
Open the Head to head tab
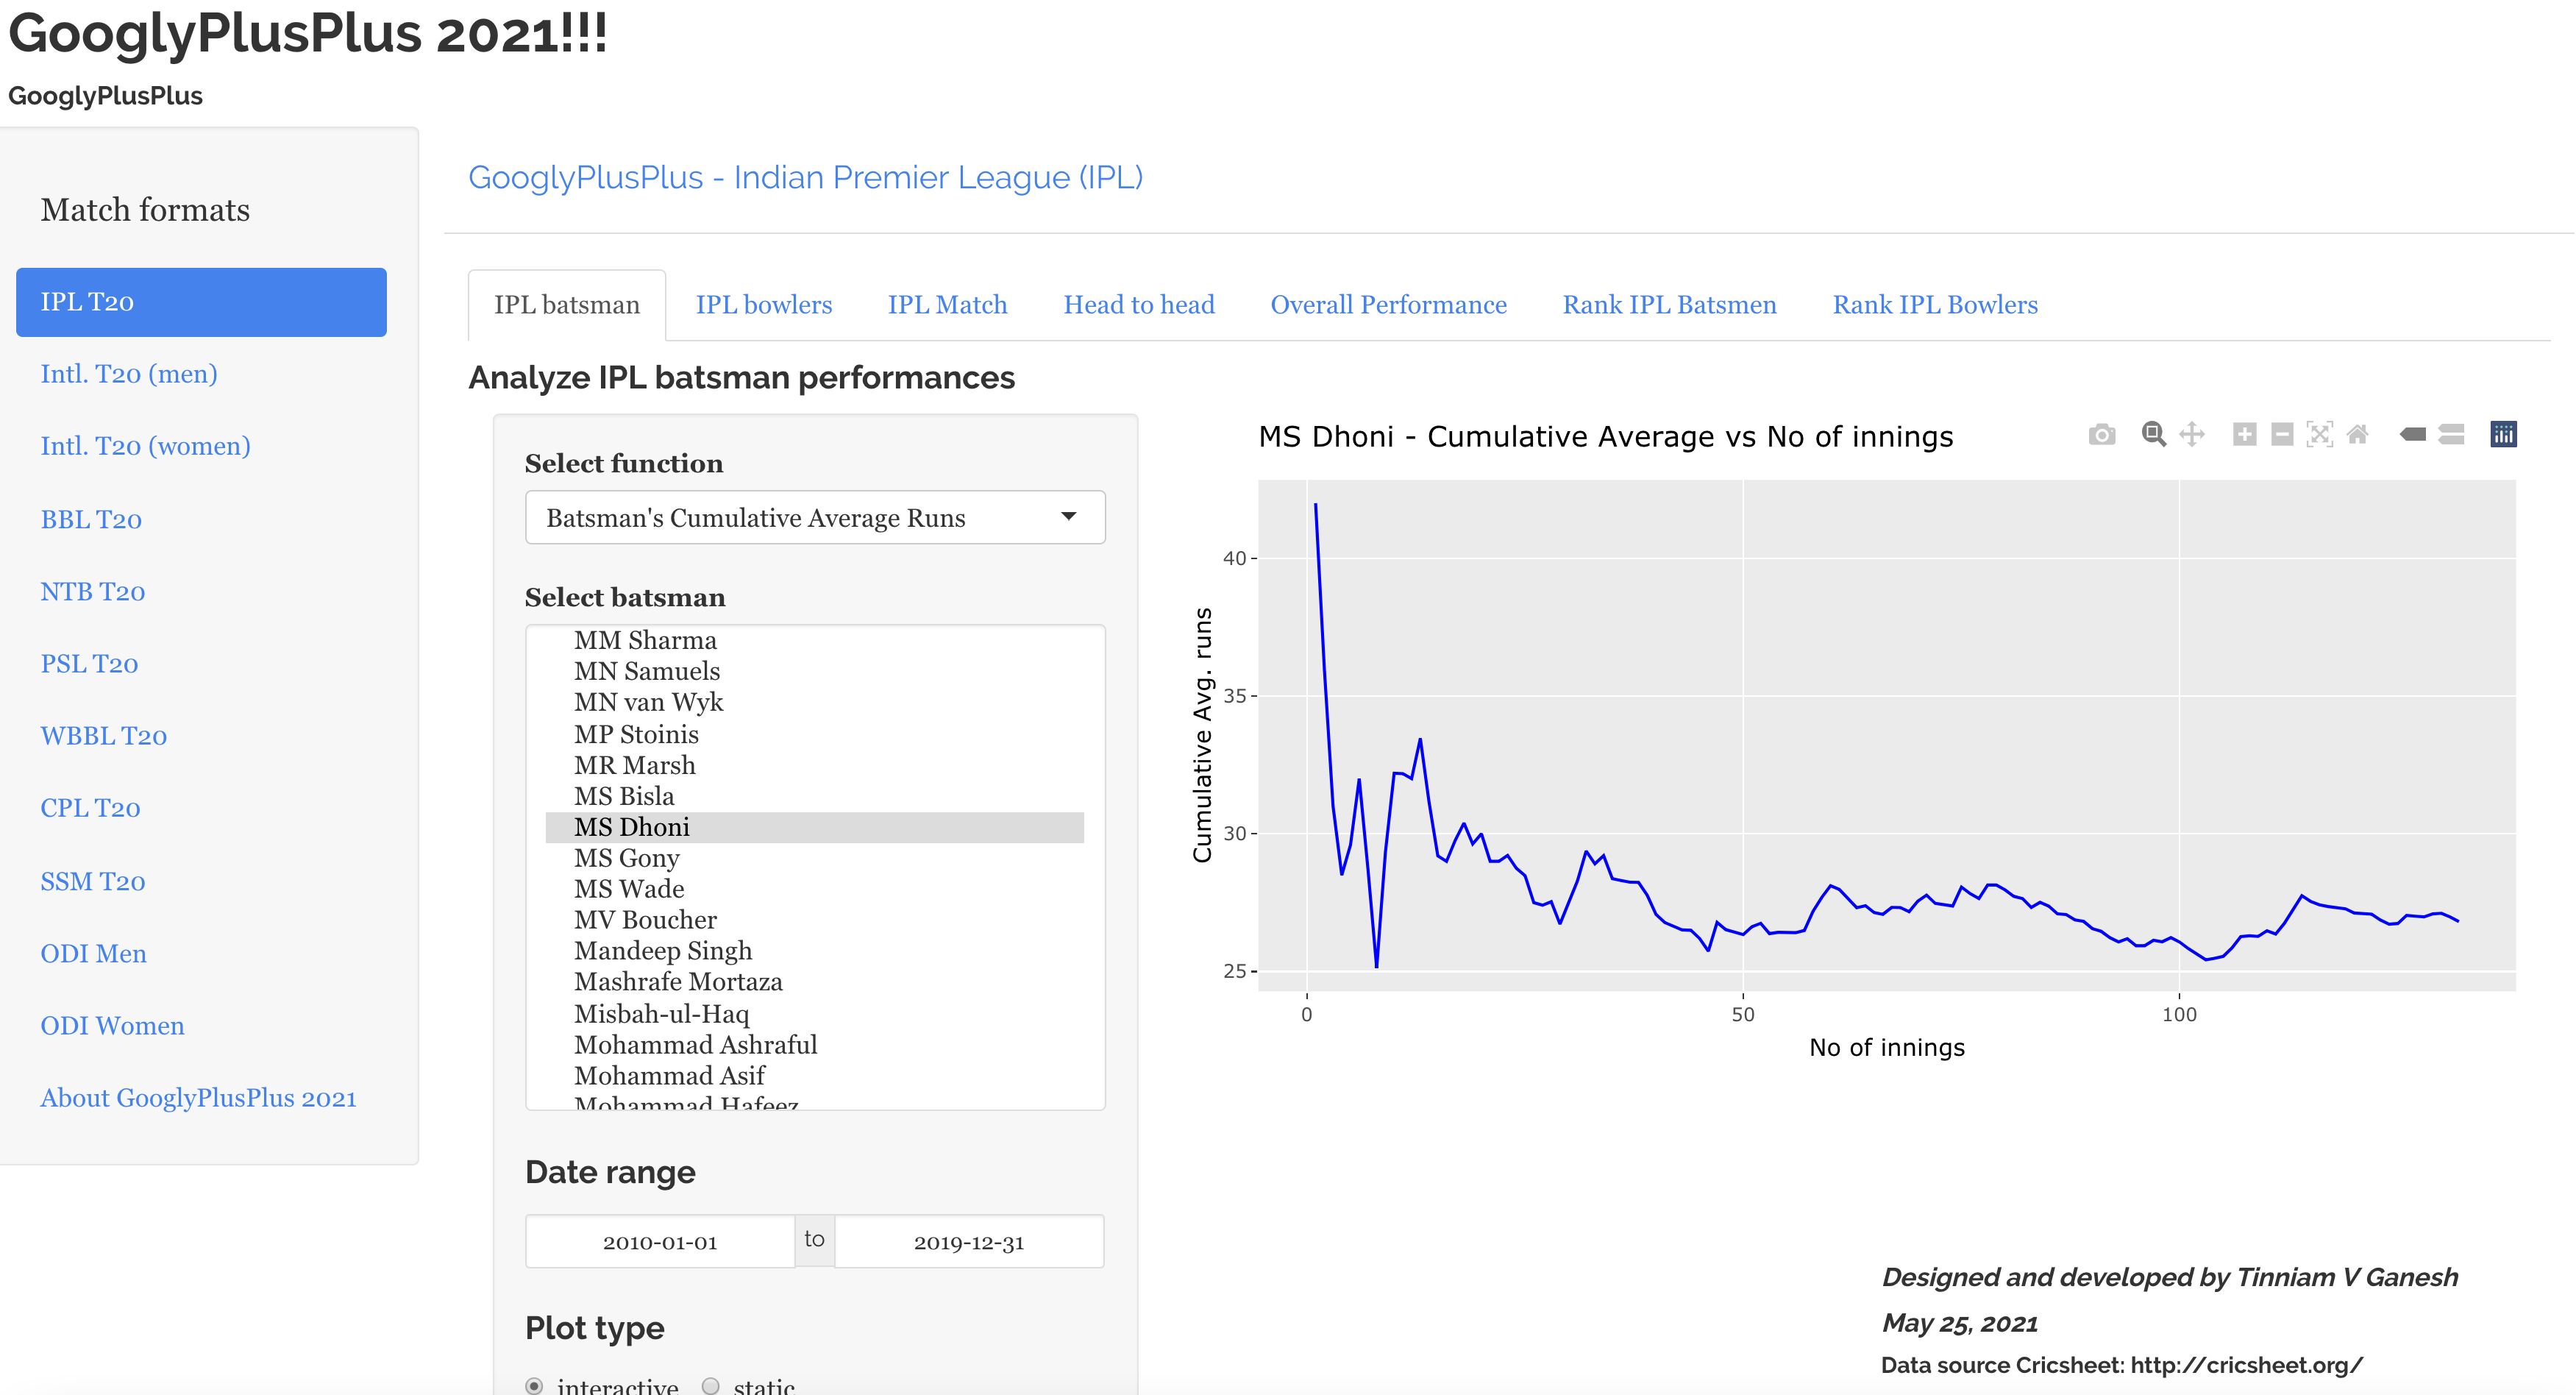coord(1138,305)
